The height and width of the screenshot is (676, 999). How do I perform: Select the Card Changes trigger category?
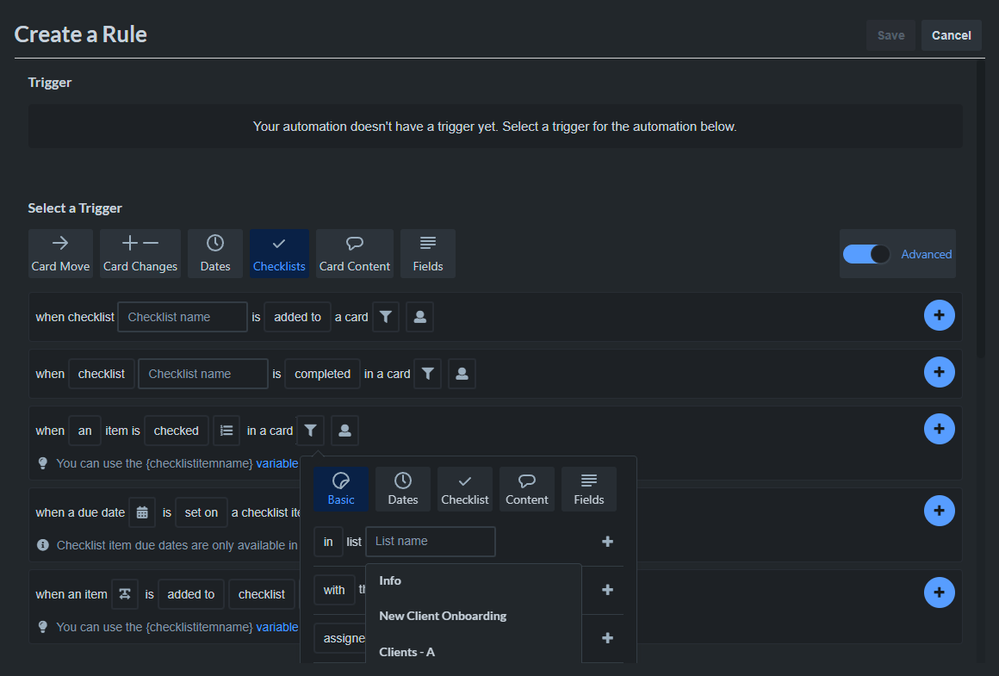pyautogui.click(x=139, y=253)
